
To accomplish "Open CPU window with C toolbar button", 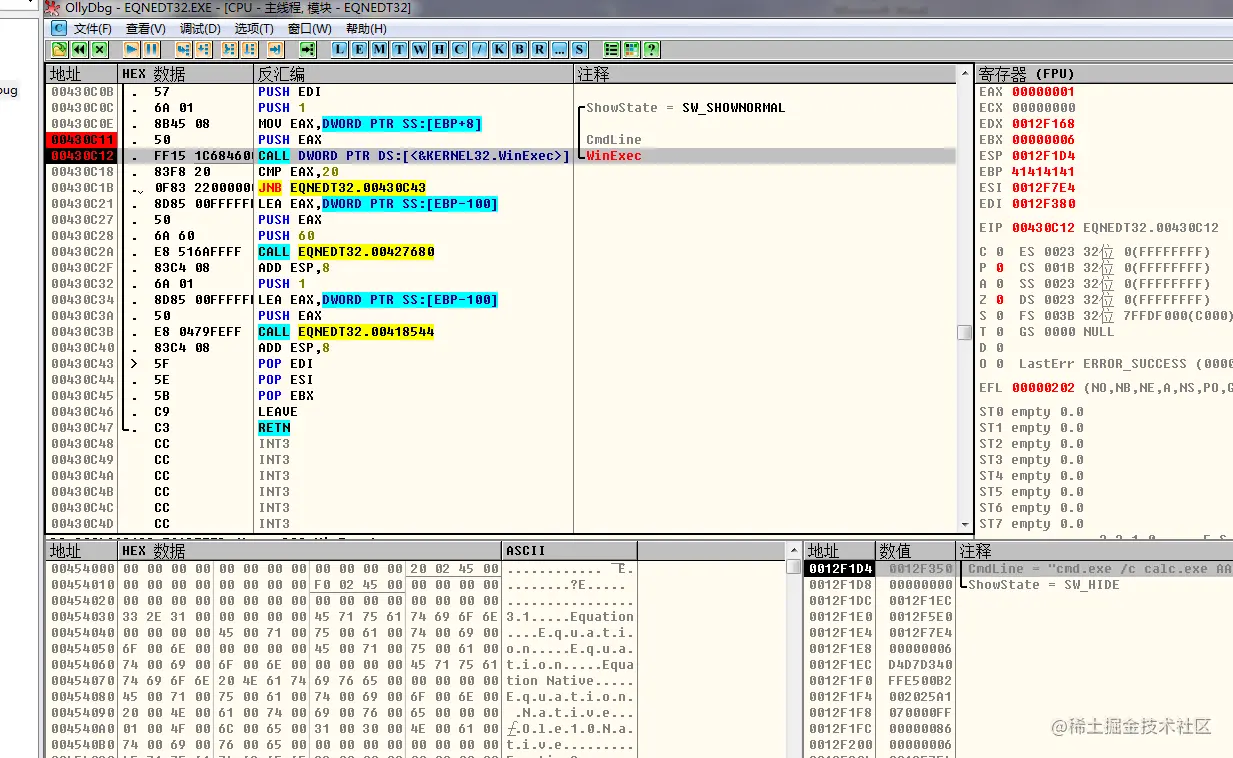I will (459, 49).
